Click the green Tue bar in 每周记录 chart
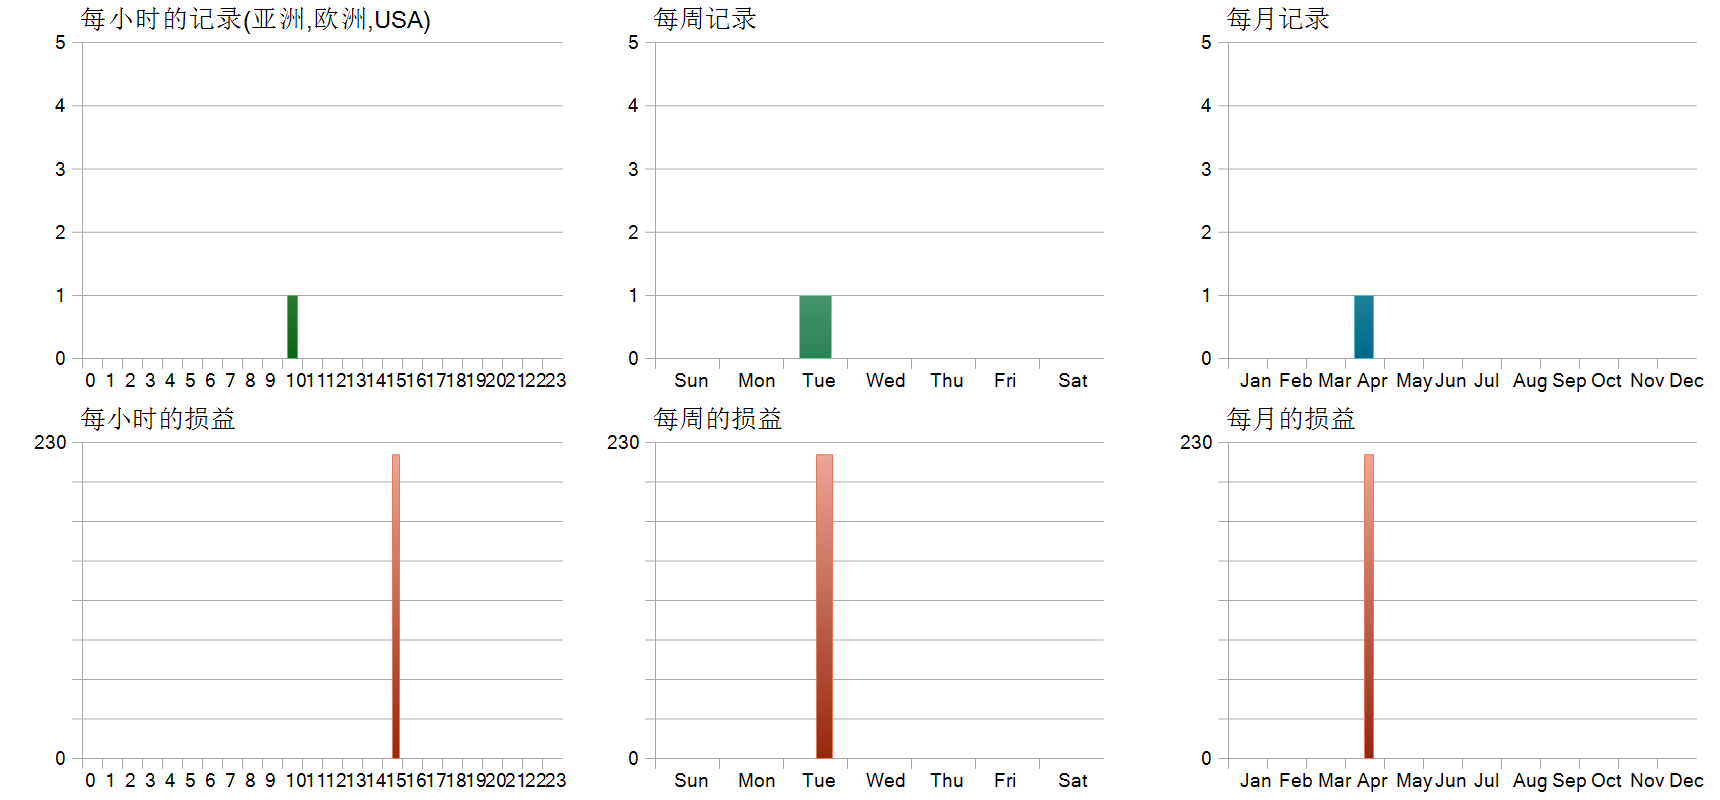This screenshot has width=1720, height=800. [x=815, y=327]
